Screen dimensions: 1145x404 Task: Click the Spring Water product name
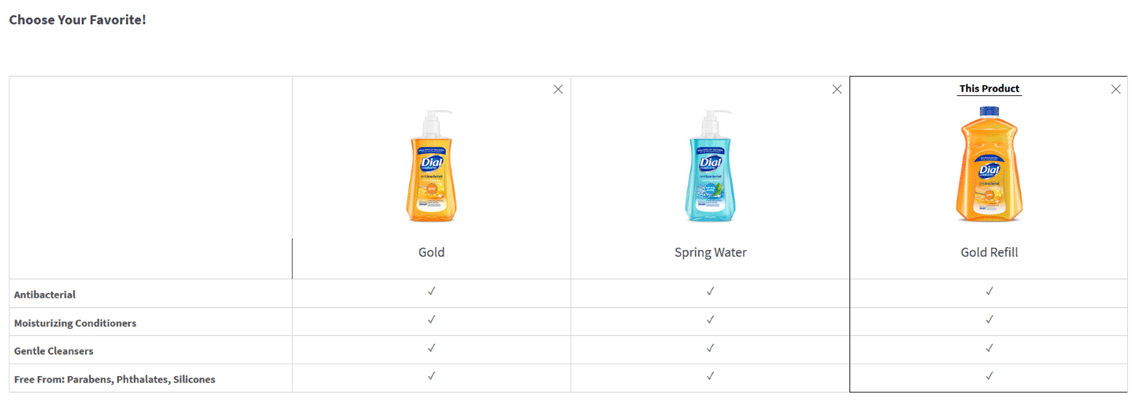pyautogui.click(x=710, y=252)
